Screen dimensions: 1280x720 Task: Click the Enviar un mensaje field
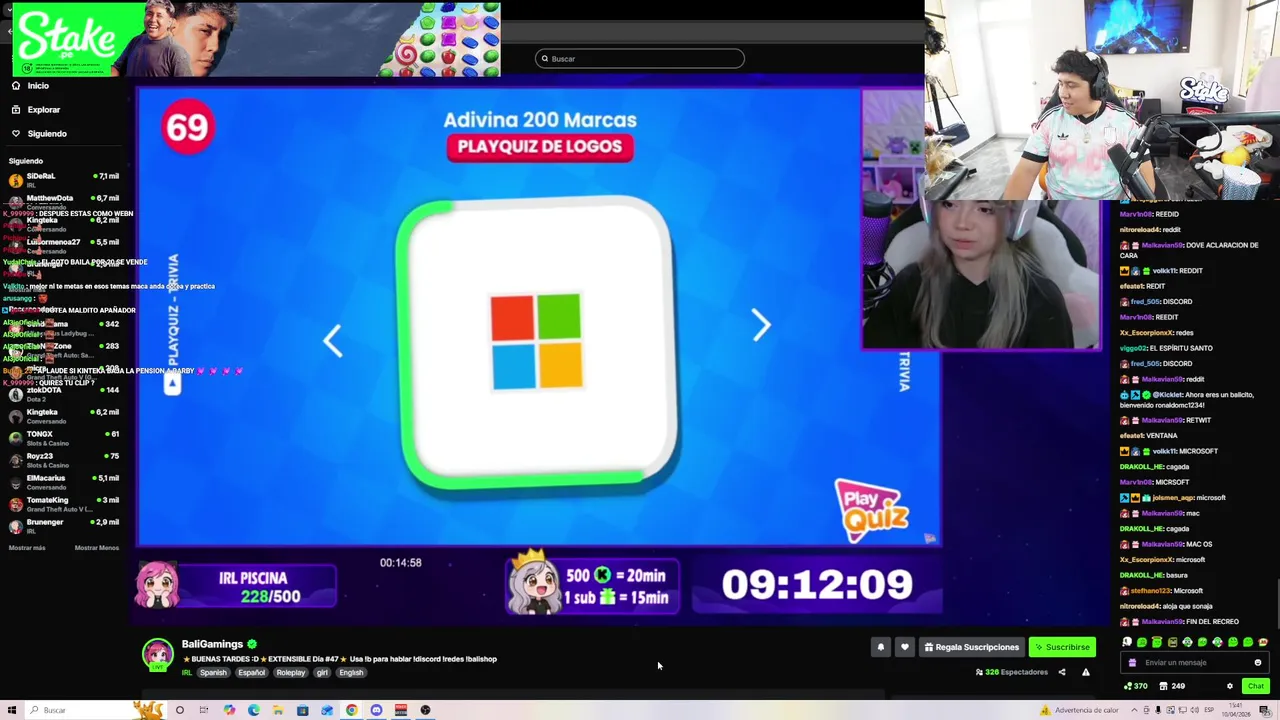[1196, 663]
